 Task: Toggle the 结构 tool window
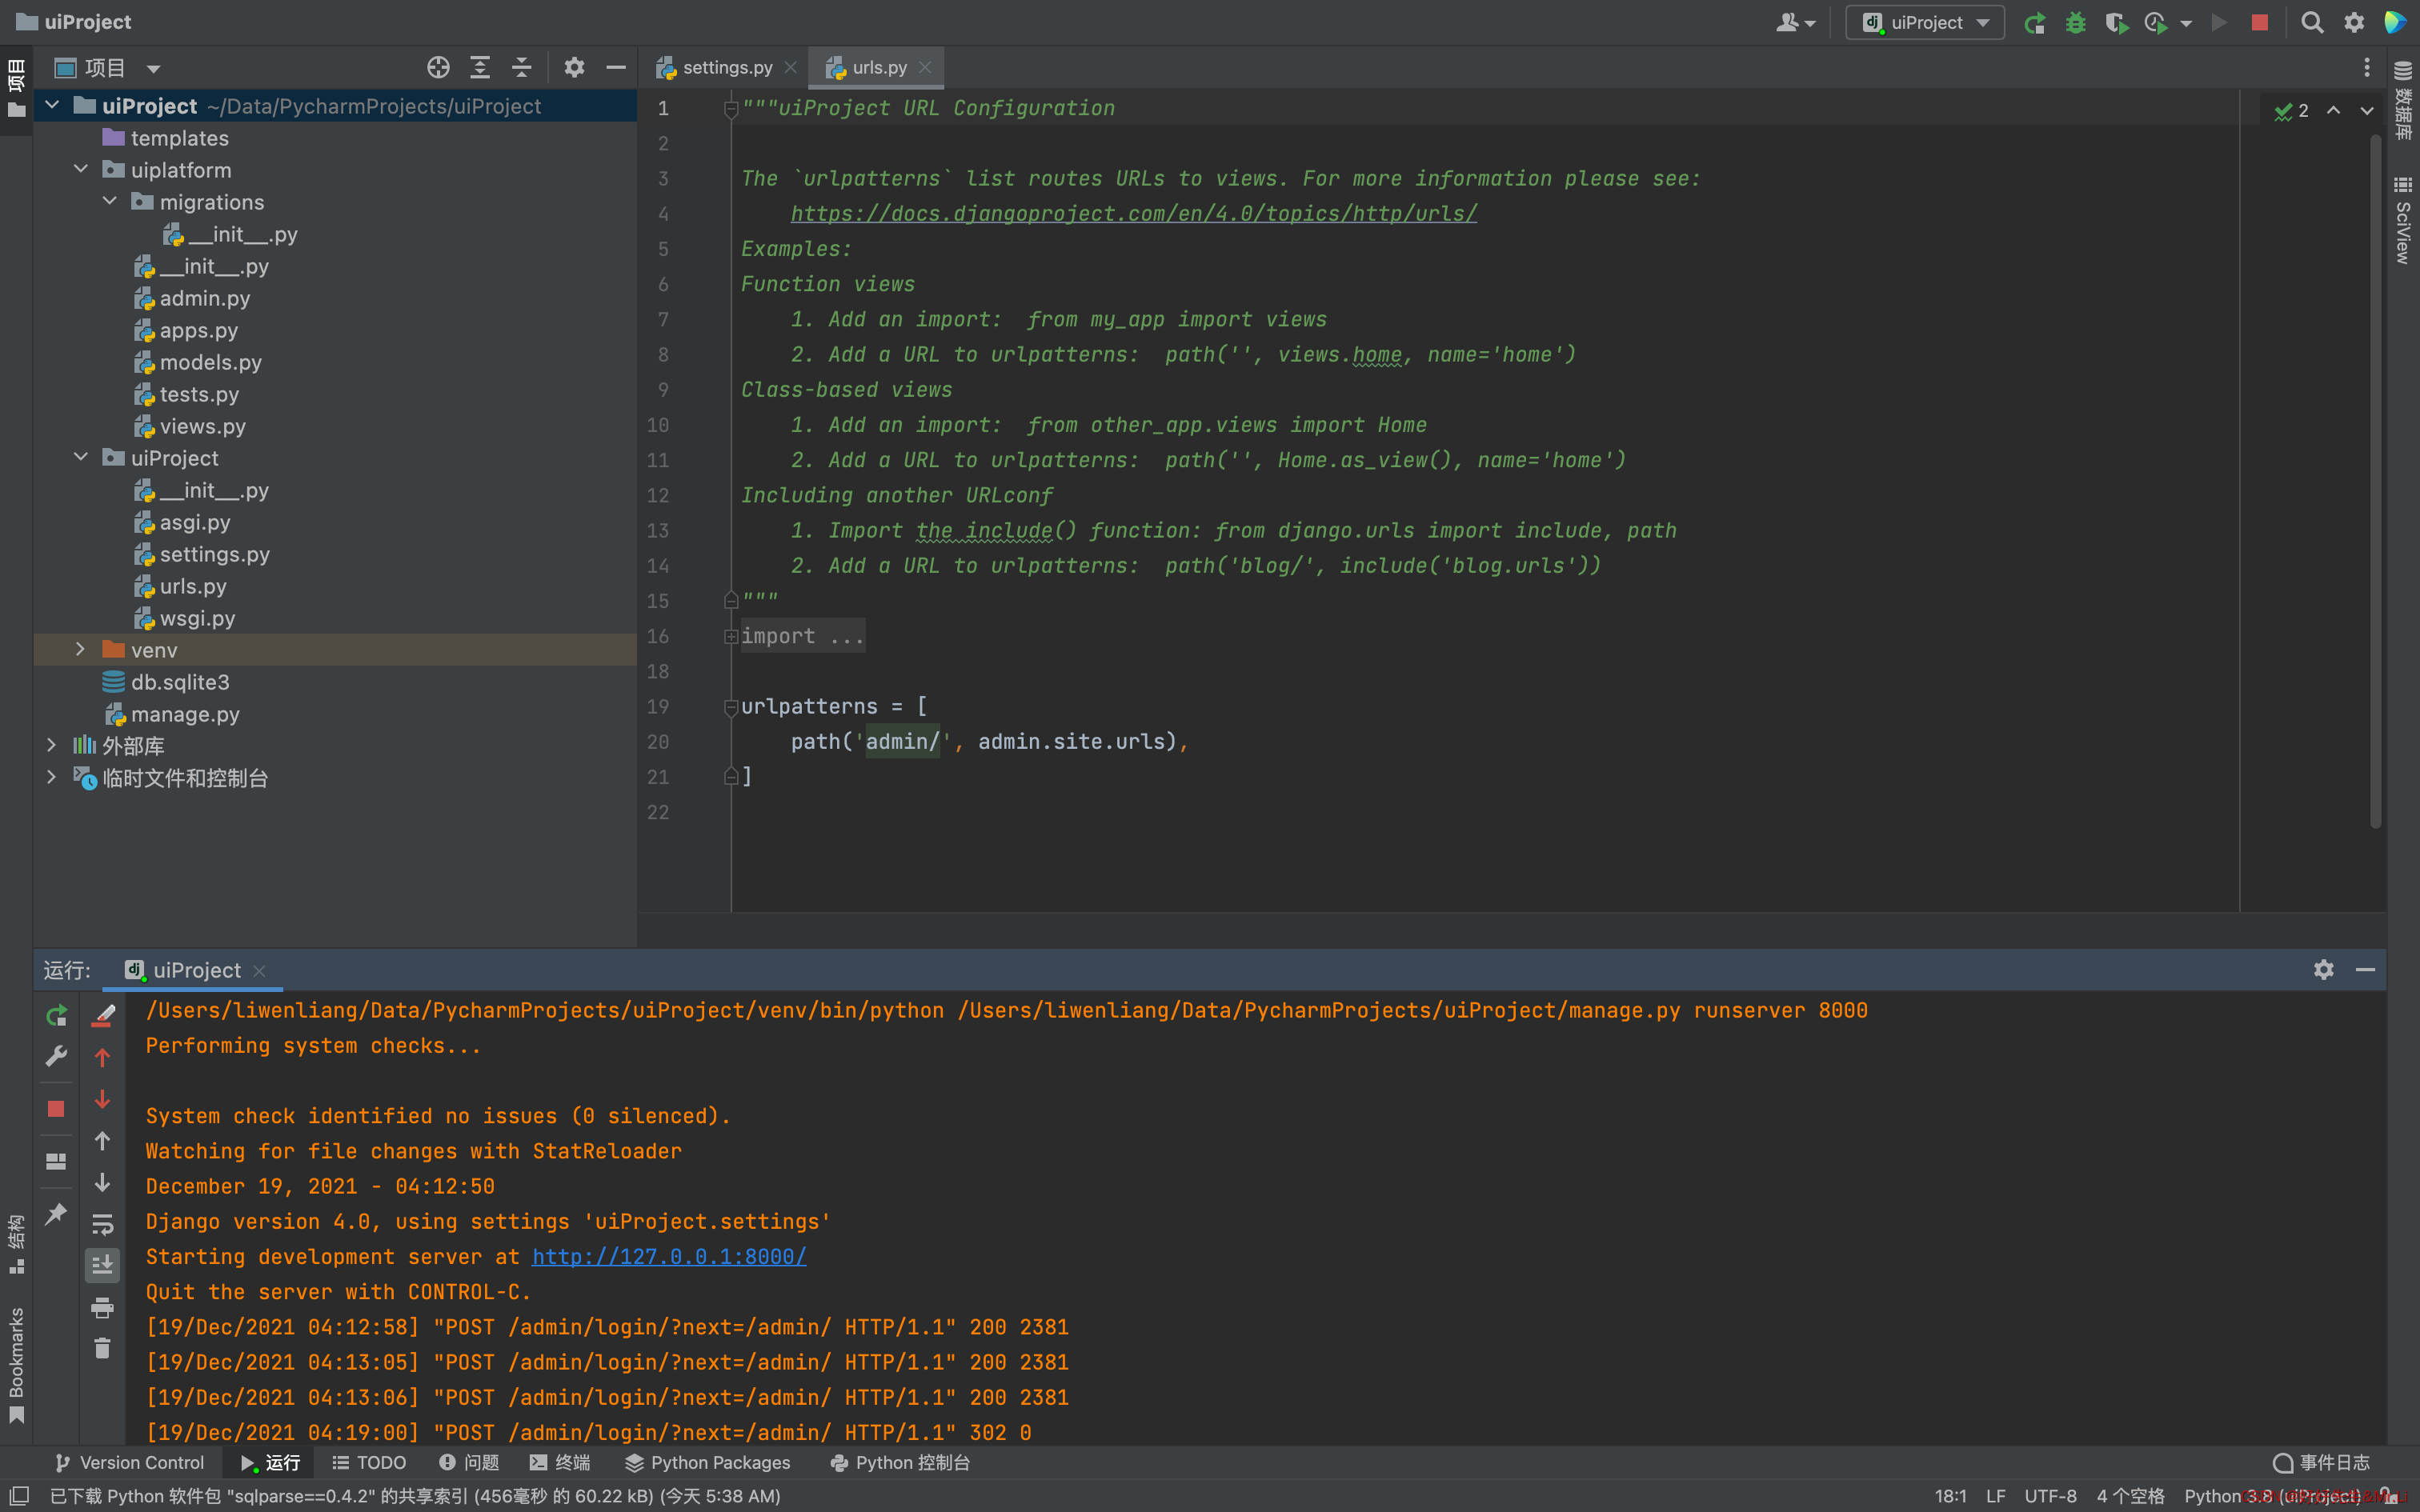pyautogui.click(x=16, y=1244)
